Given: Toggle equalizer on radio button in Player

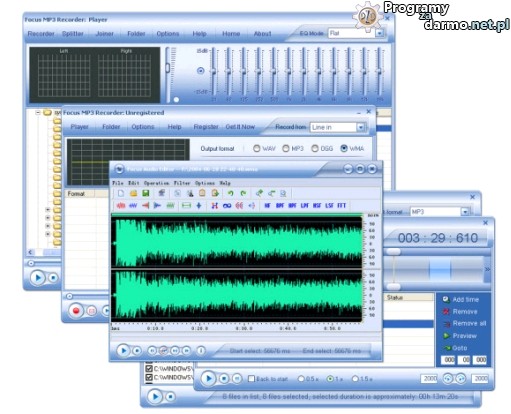Looking at the screenshot, I should 200,71.
